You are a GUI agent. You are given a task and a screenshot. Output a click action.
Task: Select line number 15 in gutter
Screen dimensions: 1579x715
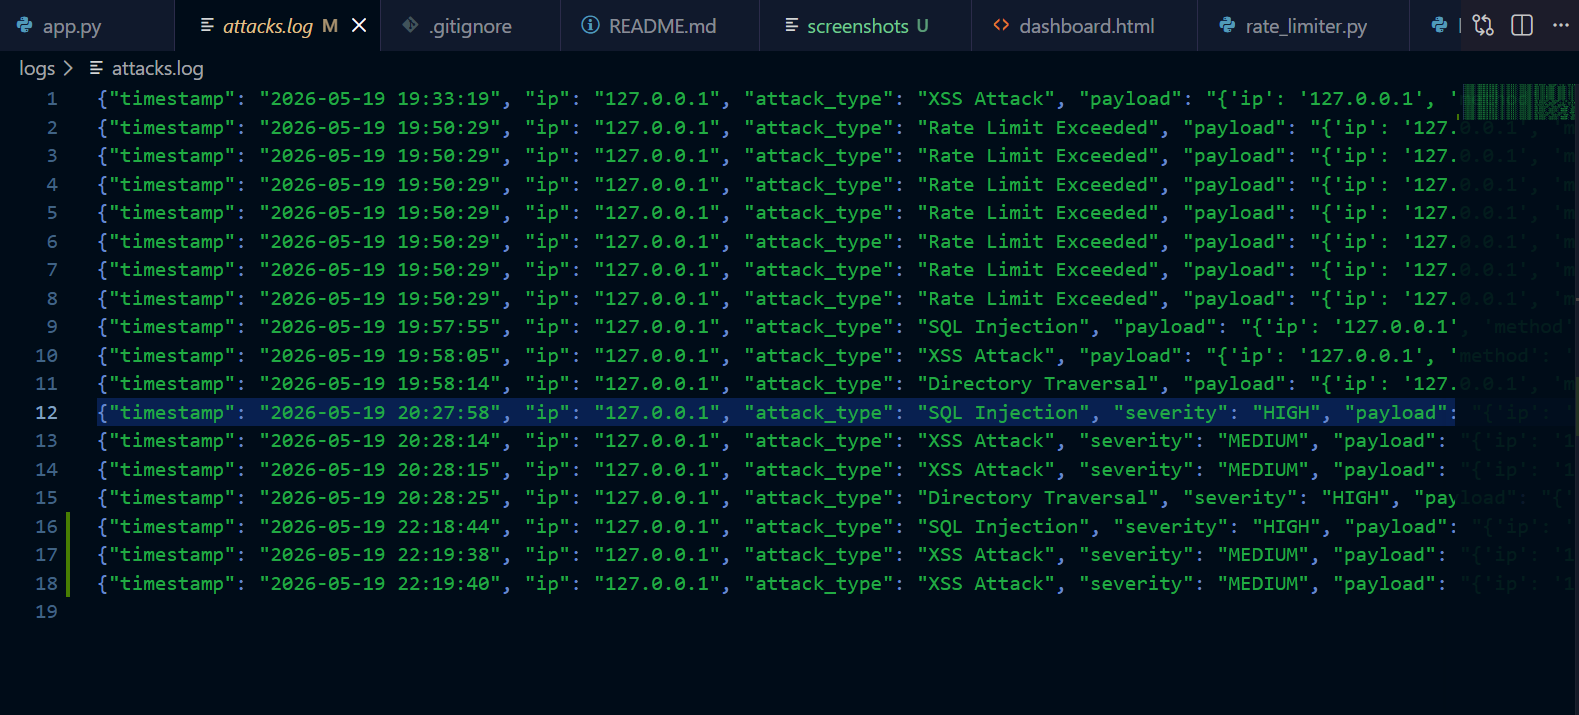pyautogui.click(x=46, y=498)
